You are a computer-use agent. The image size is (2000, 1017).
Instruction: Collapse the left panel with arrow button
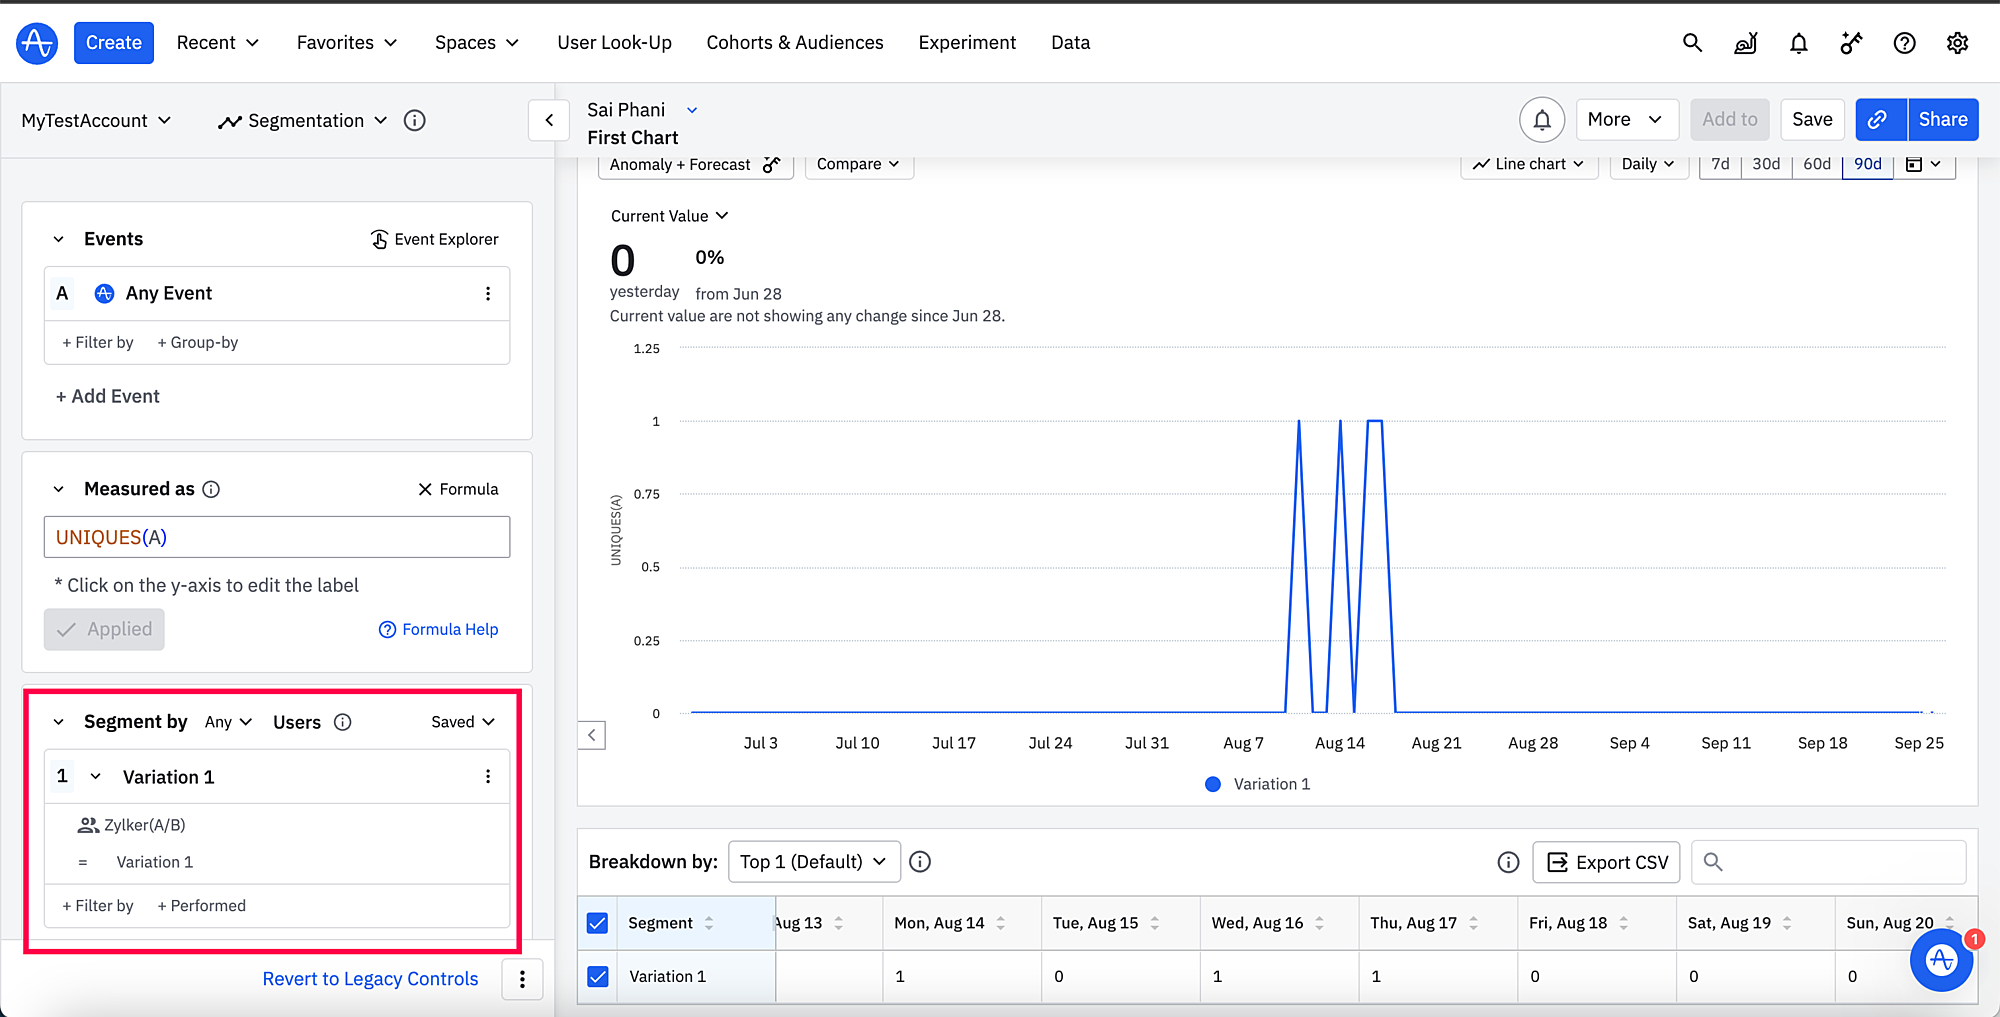(x=549, y=121)
